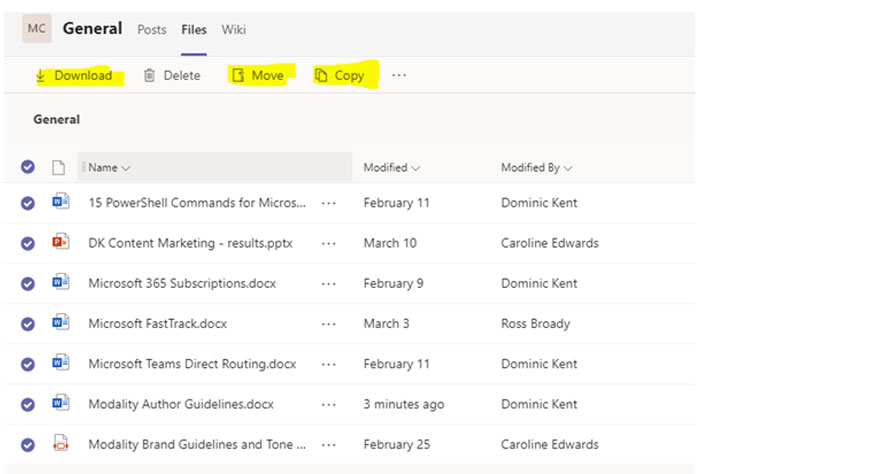Click the '3 minutes ago' modified time

pos(403,404)
